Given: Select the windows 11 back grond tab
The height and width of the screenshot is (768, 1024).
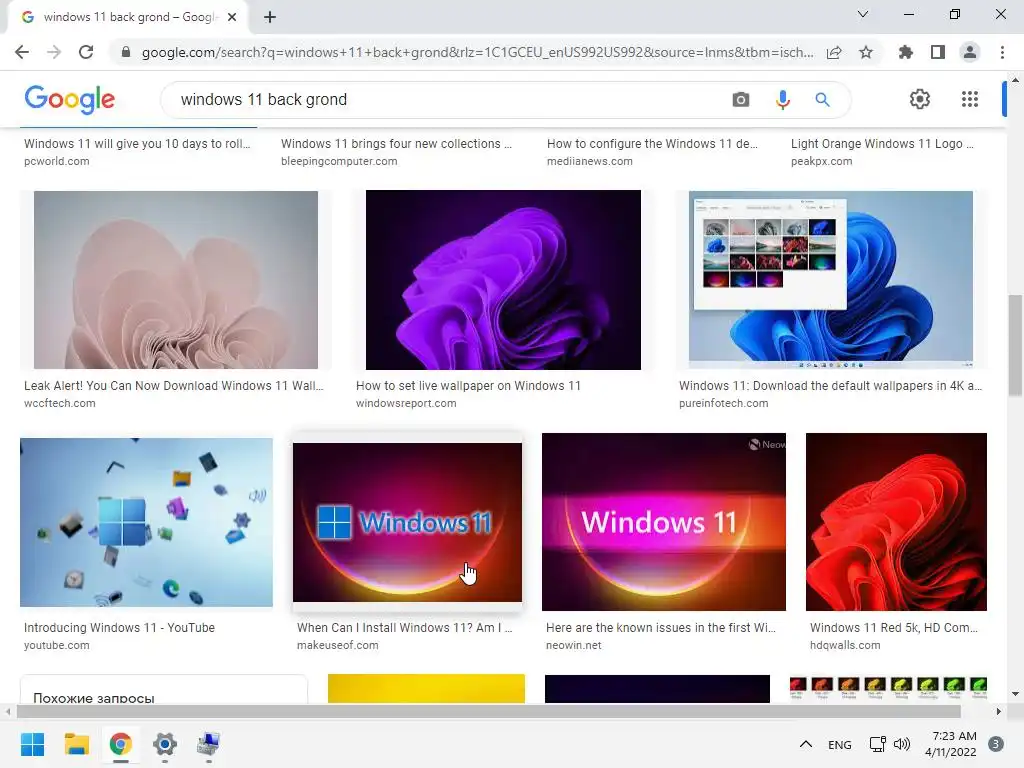Looking at the screenshot, I should click(x=128, y=17).
